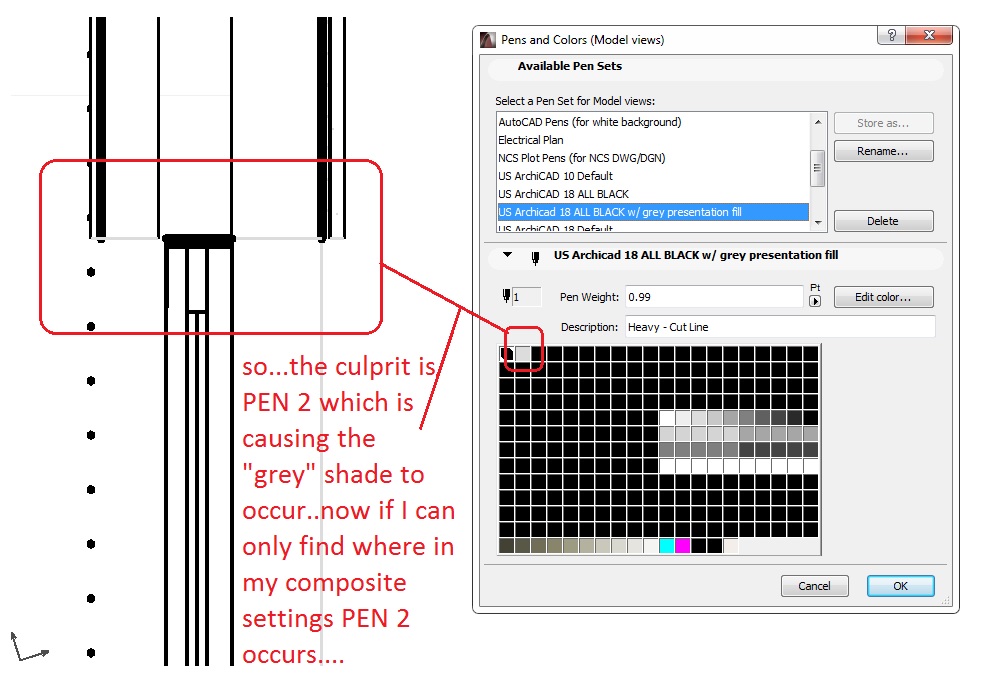
Task: Delete the selected pen set
Action: coord(882,220)
